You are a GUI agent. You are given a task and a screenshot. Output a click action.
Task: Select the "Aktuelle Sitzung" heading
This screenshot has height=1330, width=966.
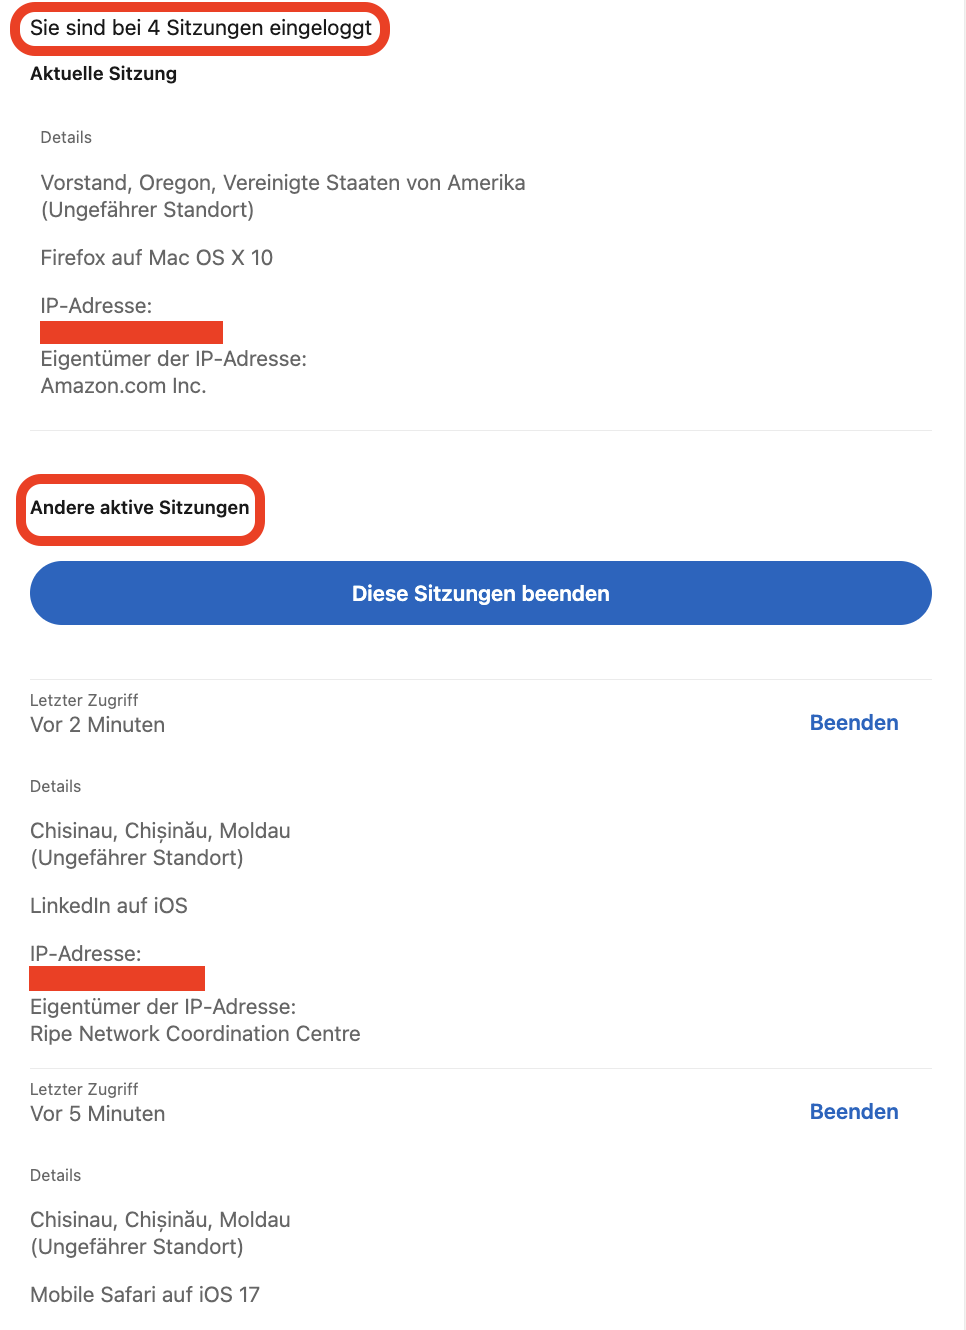pyautogui.click(x=103, y=73)
